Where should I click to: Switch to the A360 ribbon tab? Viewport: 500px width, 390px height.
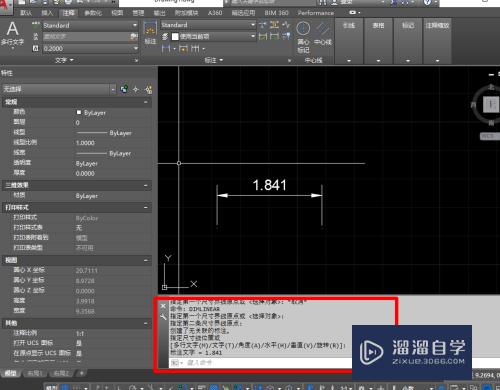pos(215,13)
